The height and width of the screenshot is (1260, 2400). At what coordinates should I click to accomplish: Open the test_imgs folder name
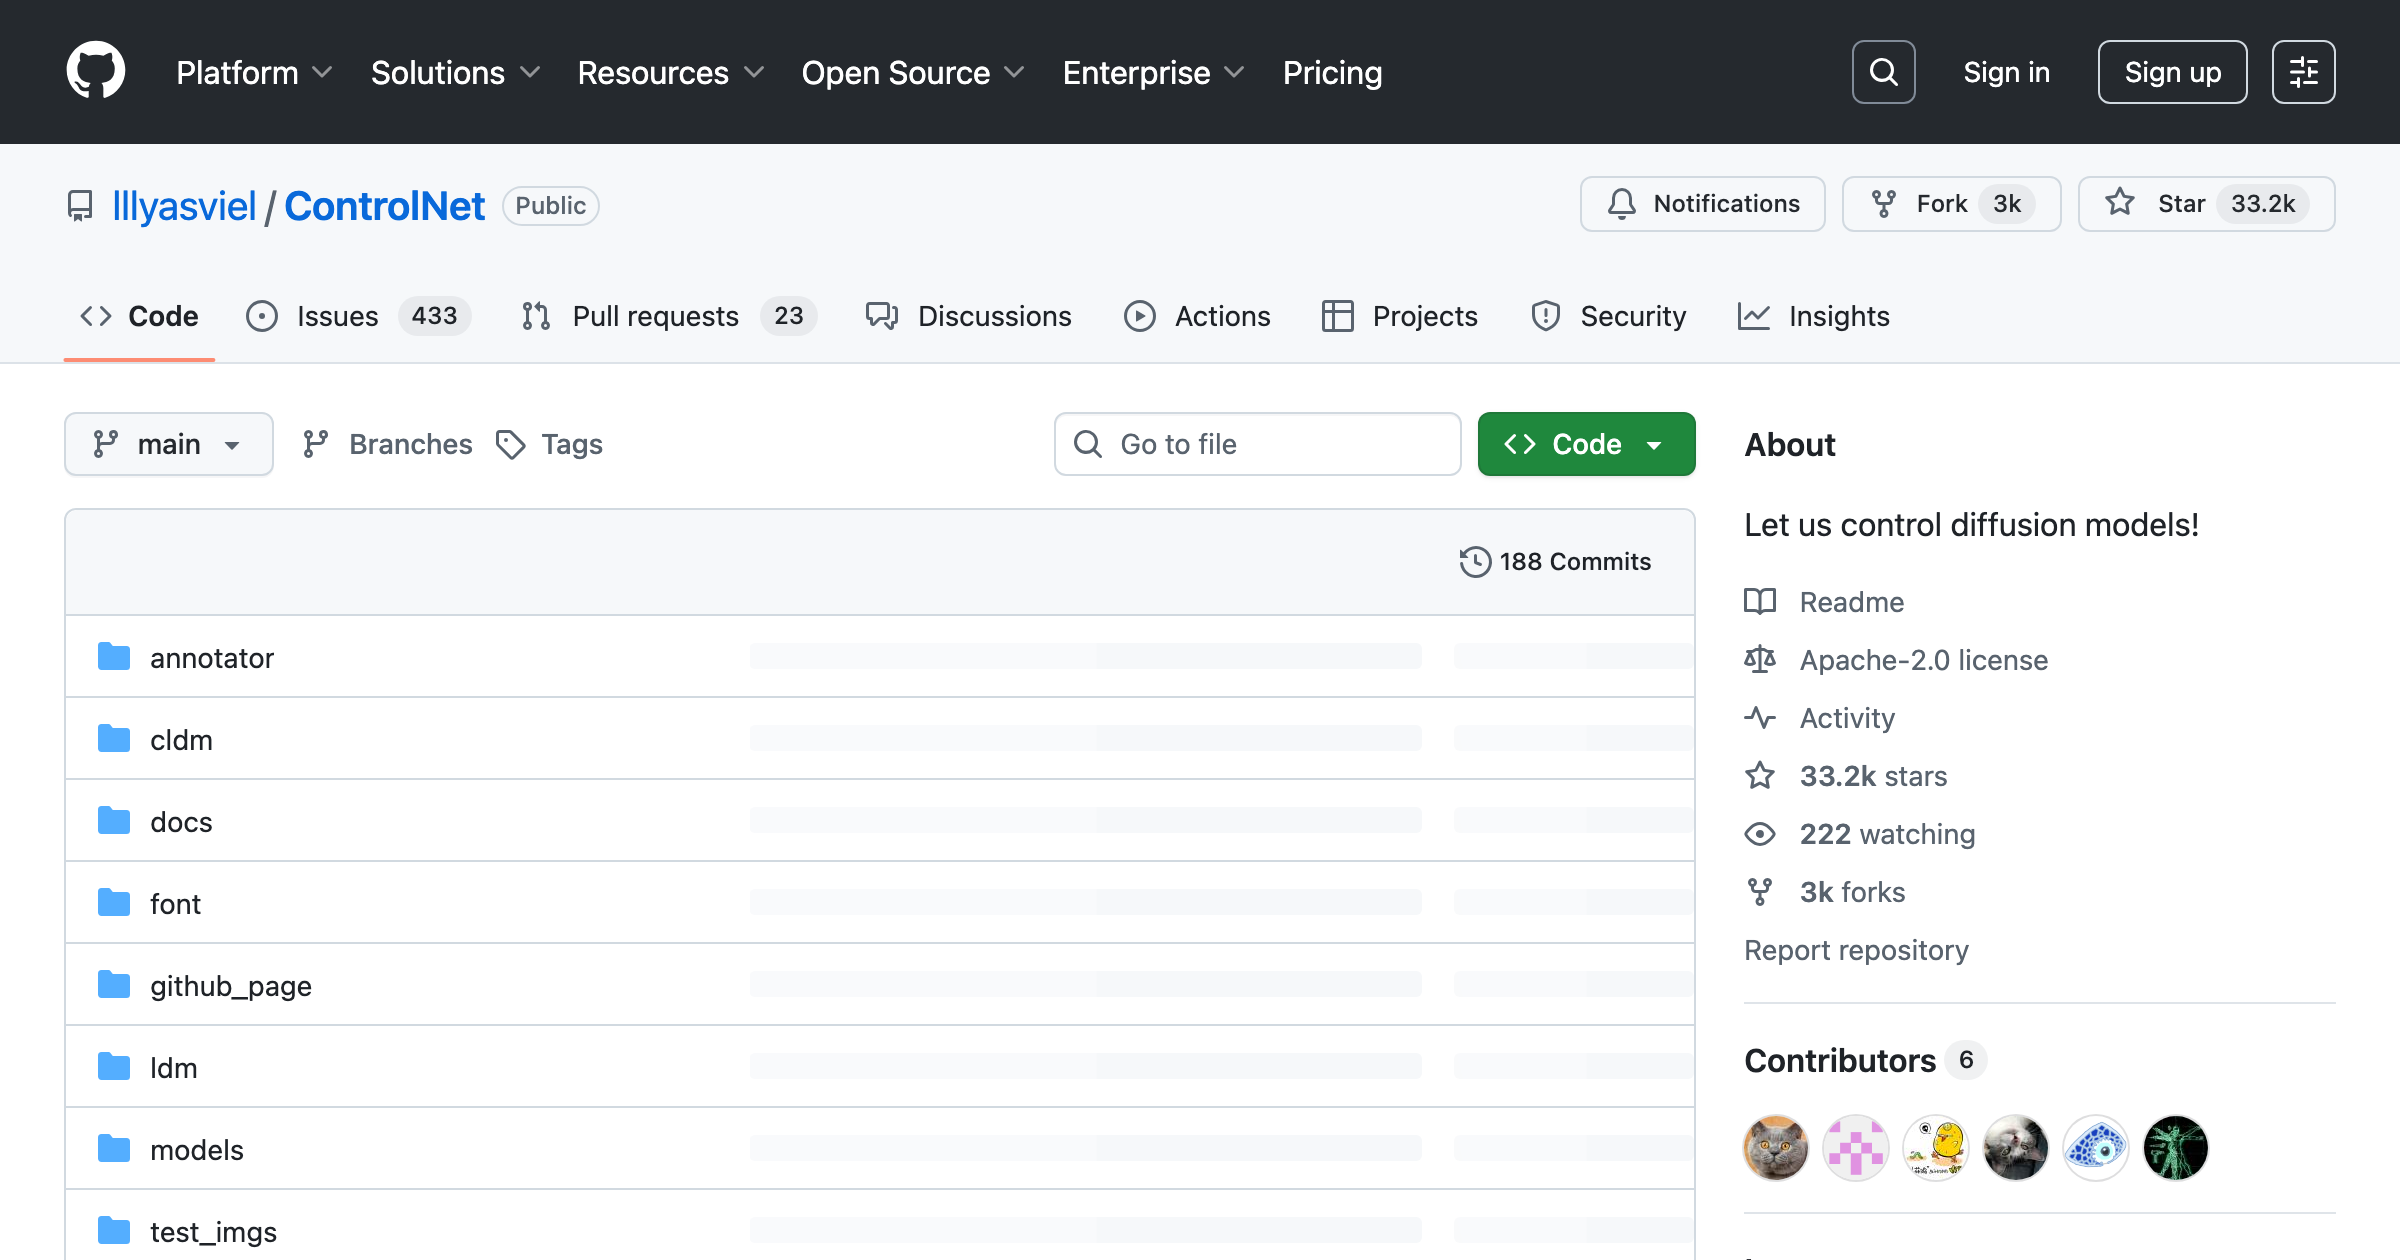point(213,1232)
